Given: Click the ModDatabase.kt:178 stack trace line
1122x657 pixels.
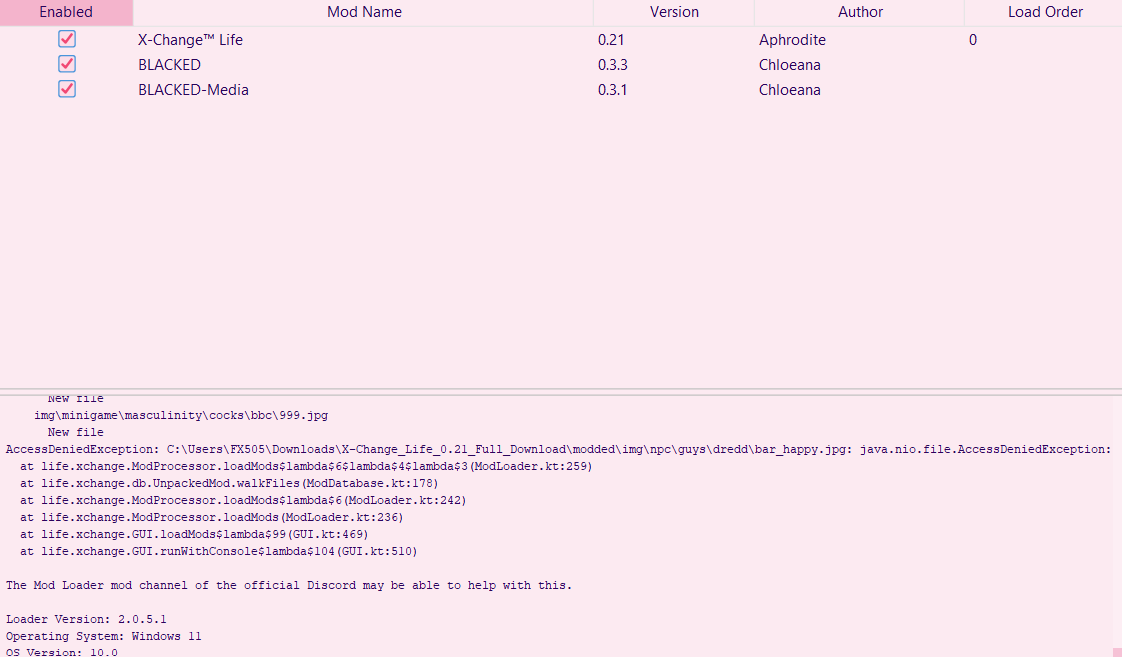Looking at the screenshot, I should pos(229,484).
